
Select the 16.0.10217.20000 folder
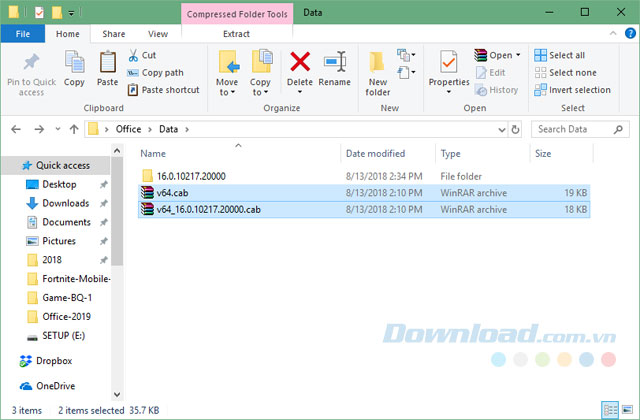tap(364, 176)
